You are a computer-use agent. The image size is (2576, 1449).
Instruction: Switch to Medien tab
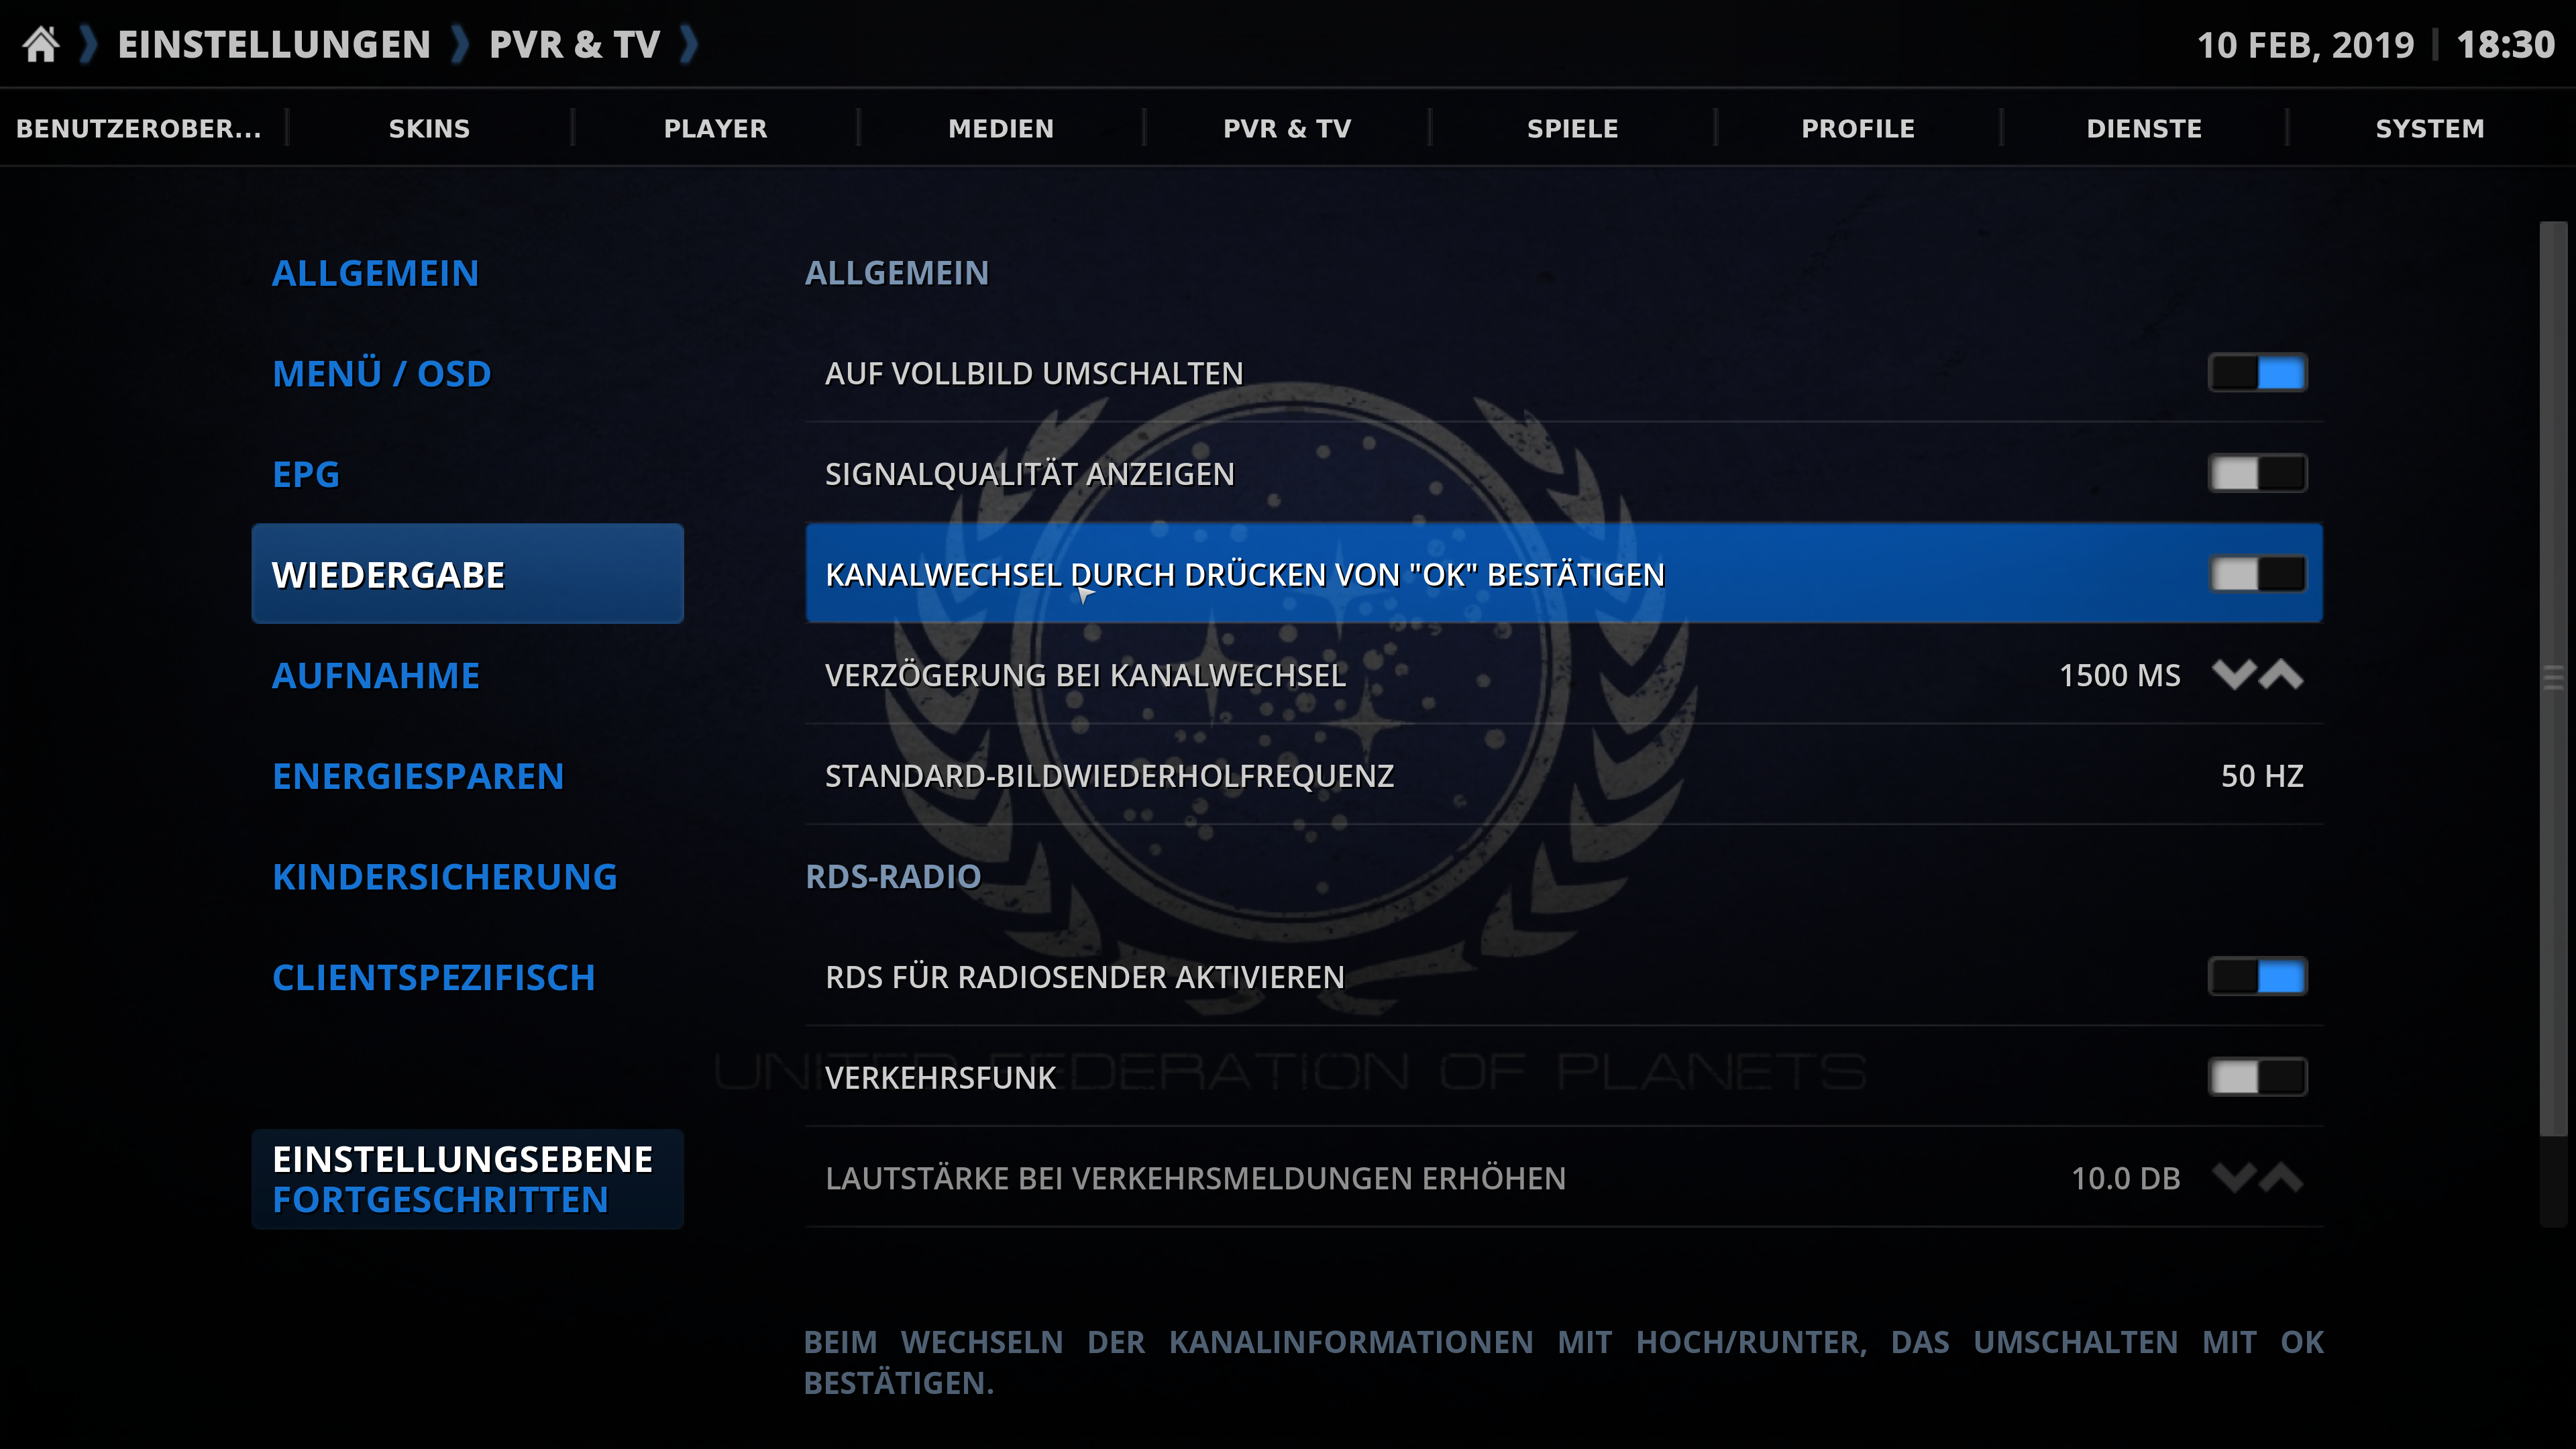coord(1001,128)
